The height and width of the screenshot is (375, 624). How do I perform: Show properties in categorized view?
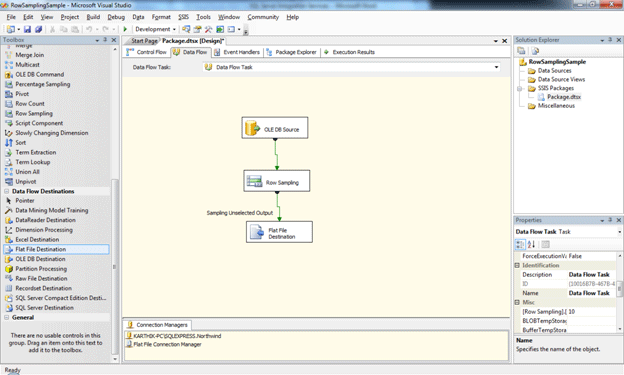point(520,244)
